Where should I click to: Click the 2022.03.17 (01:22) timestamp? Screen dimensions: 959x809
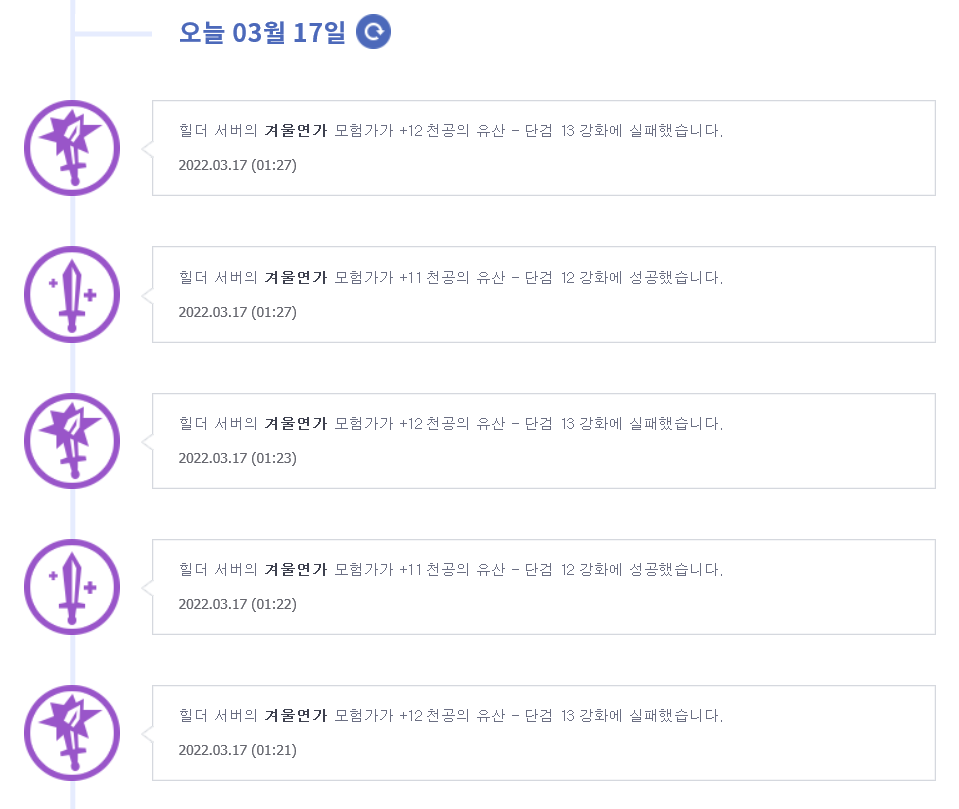click(x=237, y=604)
